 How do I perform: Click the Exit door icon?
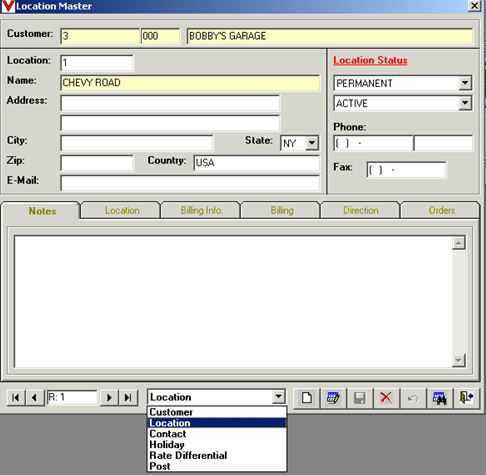click(466, 398)
